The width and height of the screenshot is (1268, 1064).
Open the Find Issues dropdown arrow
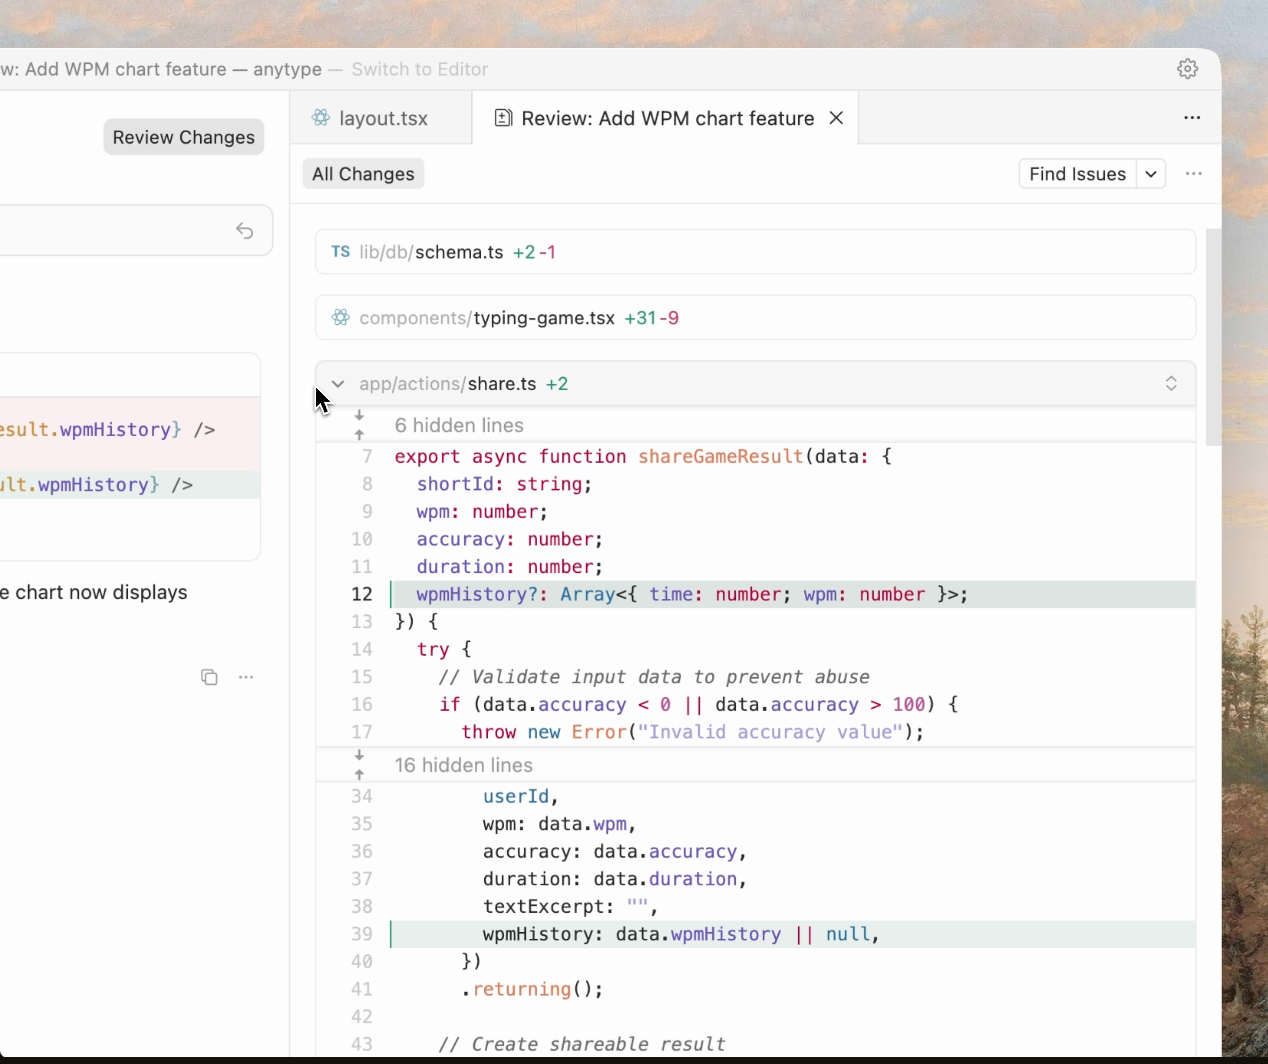click(x=1151, y=174)
